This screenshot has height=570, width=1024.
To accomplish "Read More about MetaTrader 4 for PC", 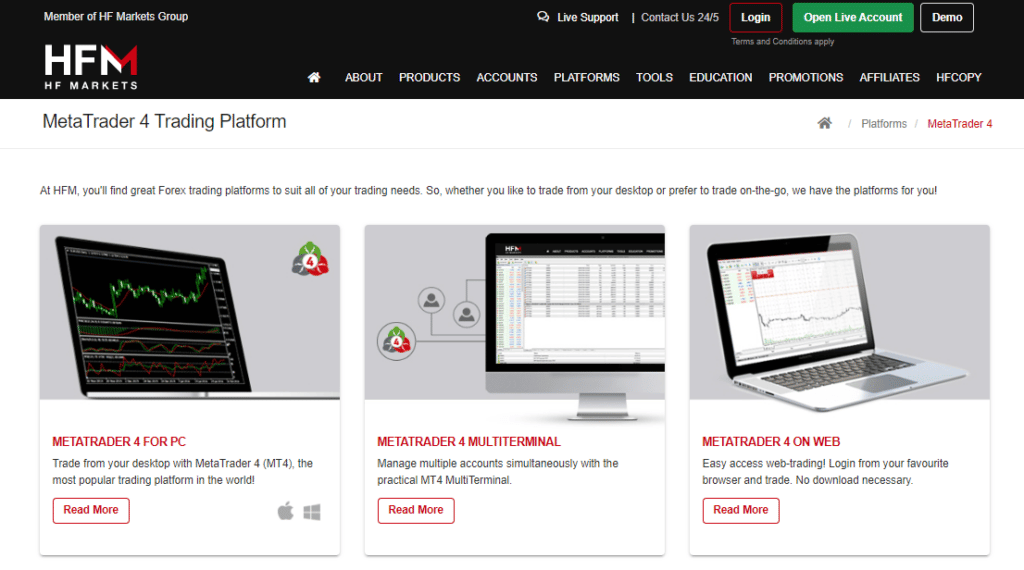I will coord(91,511).
